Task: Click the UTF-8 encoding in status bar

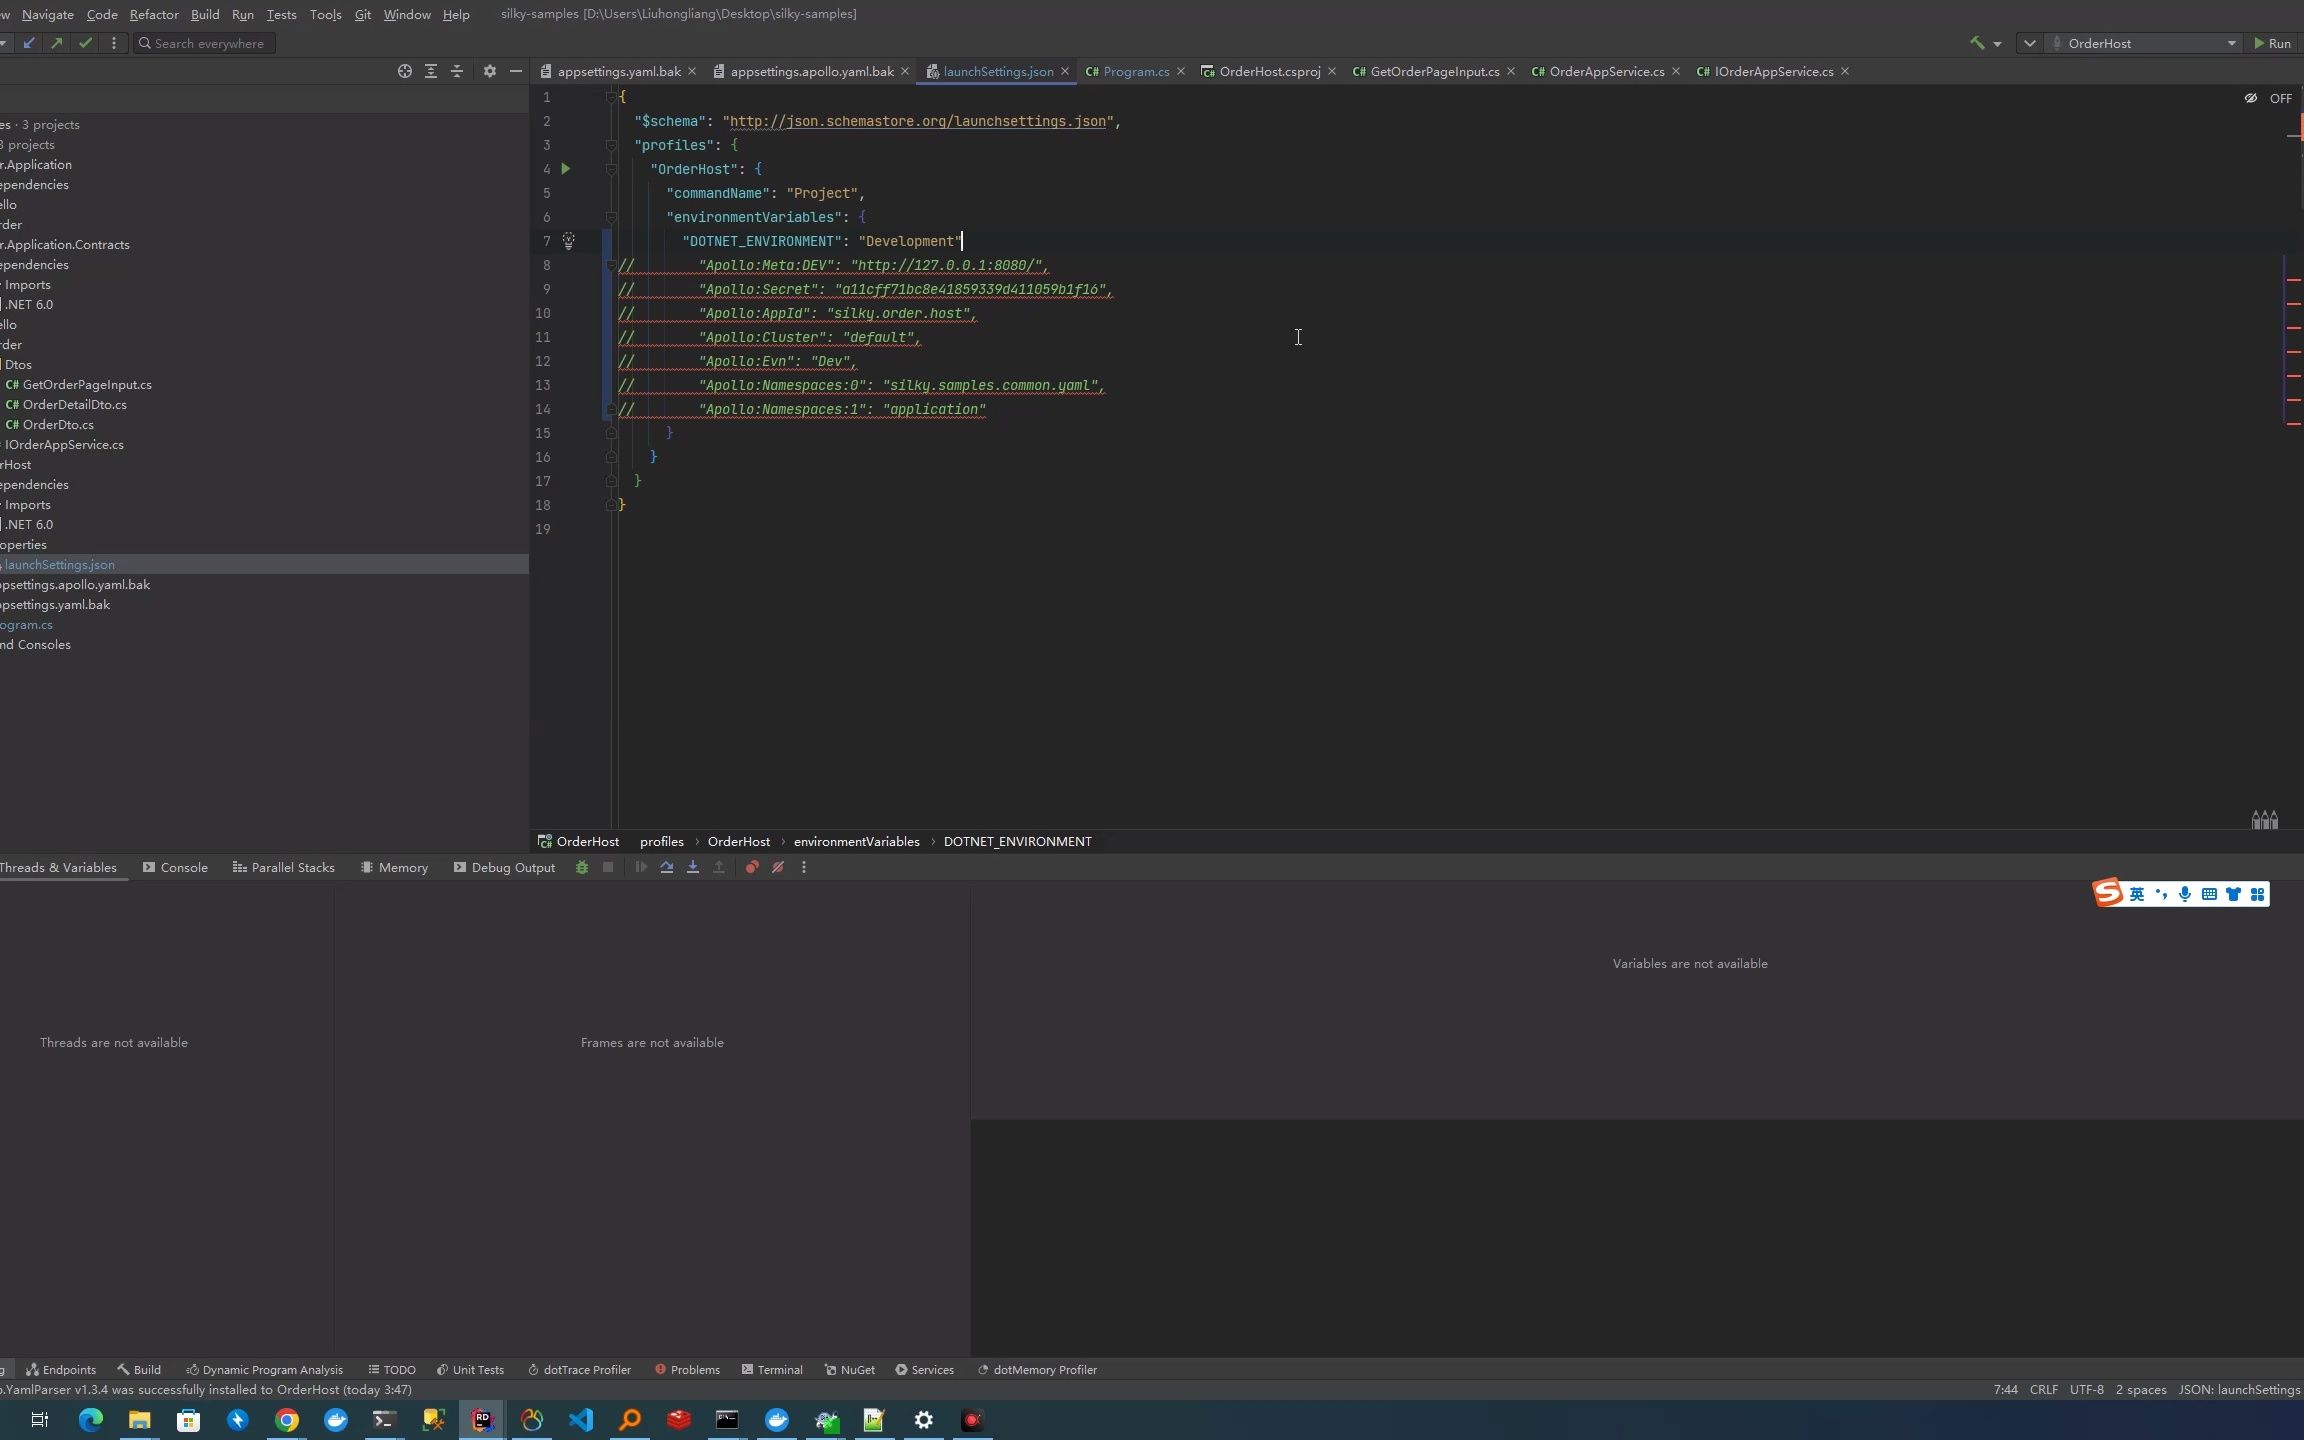Action: pos(2086,1390)
